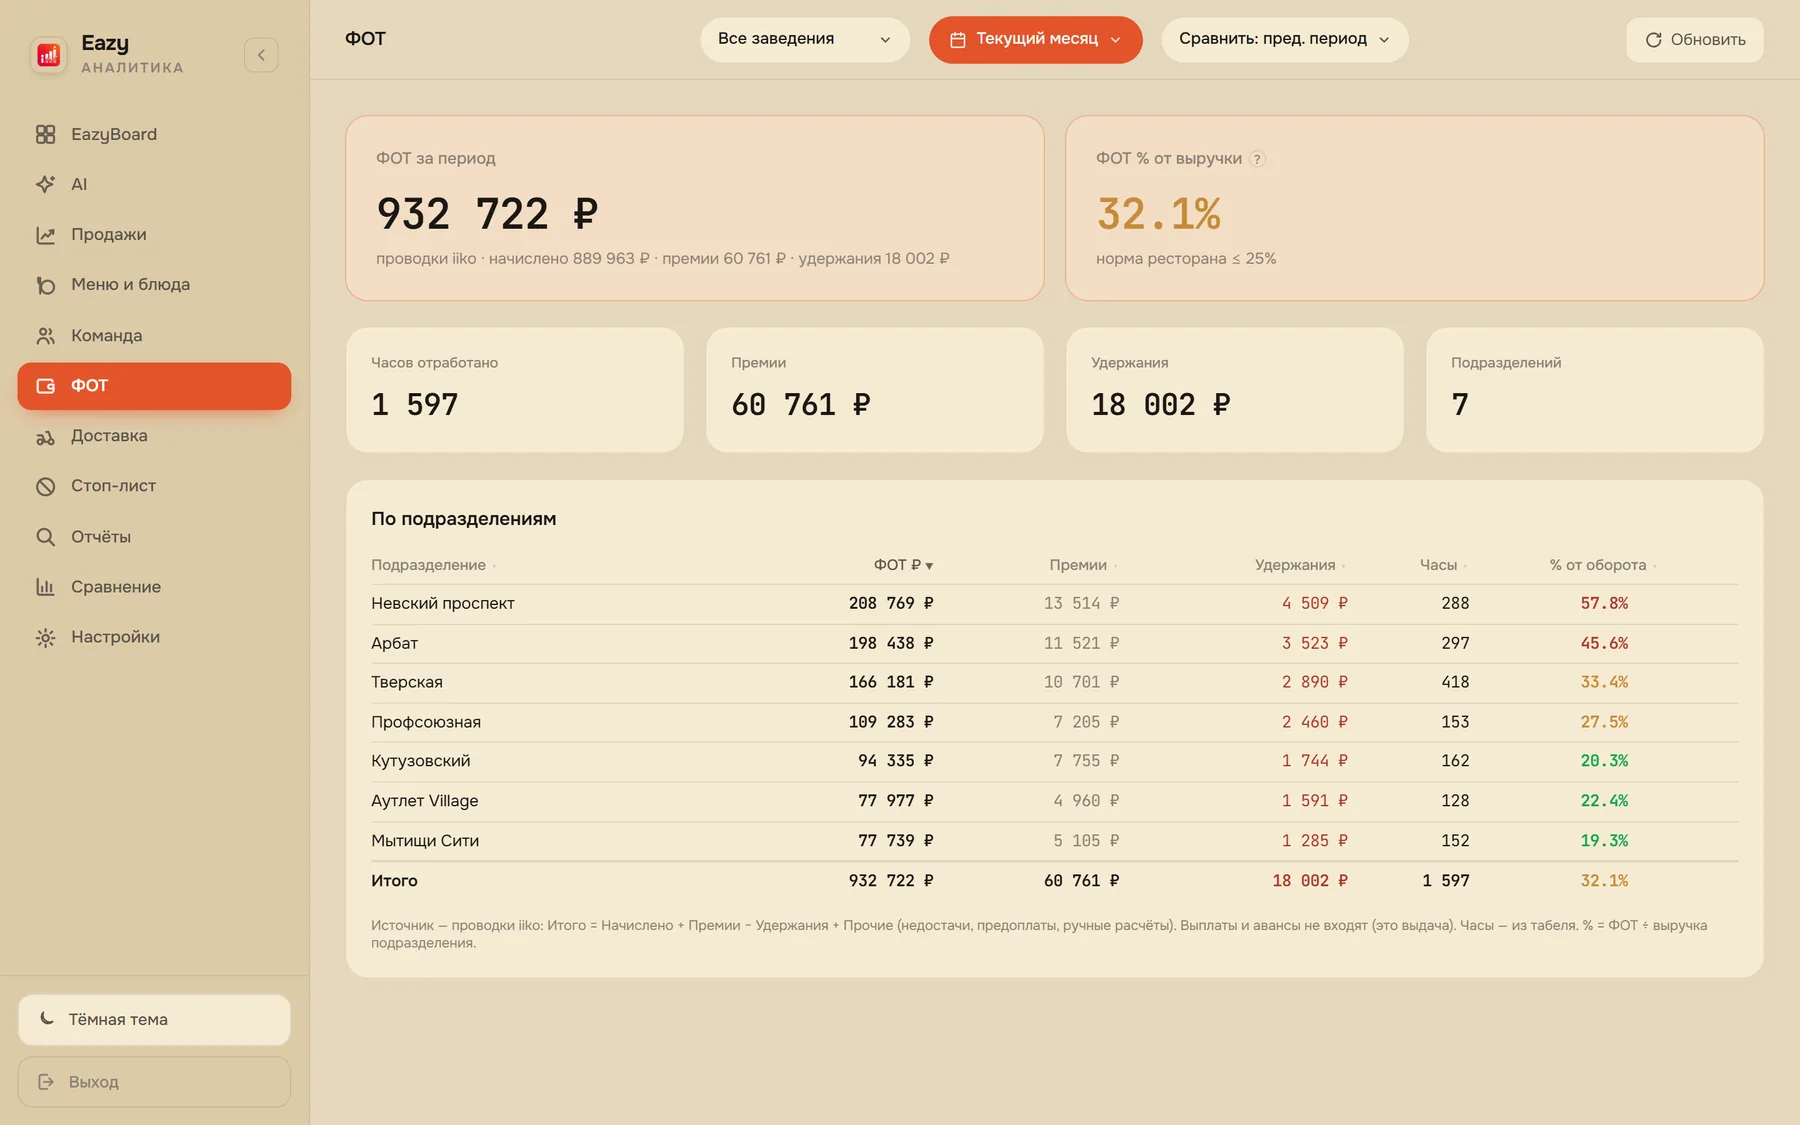The width and height of the screenshot is (1800, 1125).
Task: Click the Отчёты search icon
Action: point(45,537)
